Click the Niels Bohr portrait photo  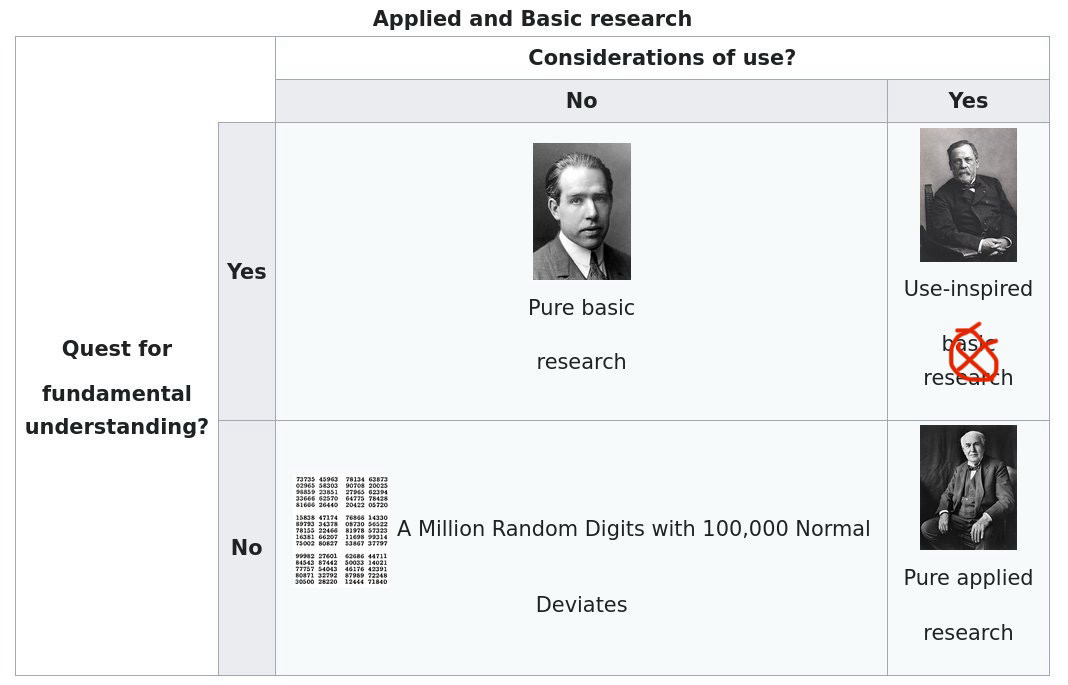581,211
